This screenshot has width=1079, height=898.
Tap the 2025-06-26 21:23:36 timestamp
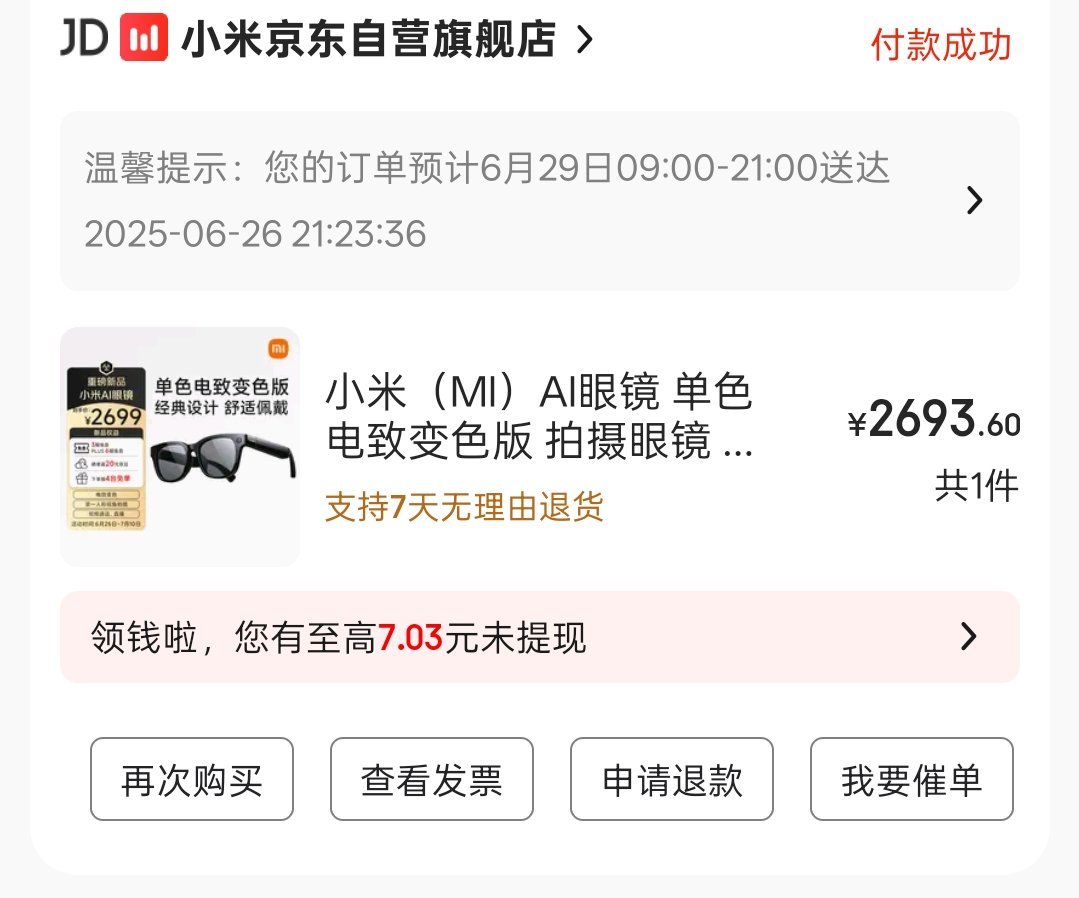[x=255, y=234]
